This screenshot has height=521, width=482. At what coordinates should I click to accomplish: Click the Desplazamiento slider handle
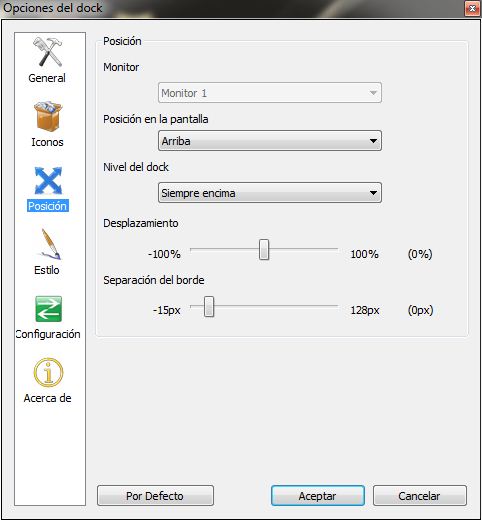pyautogui.click(x=264, y=249)
